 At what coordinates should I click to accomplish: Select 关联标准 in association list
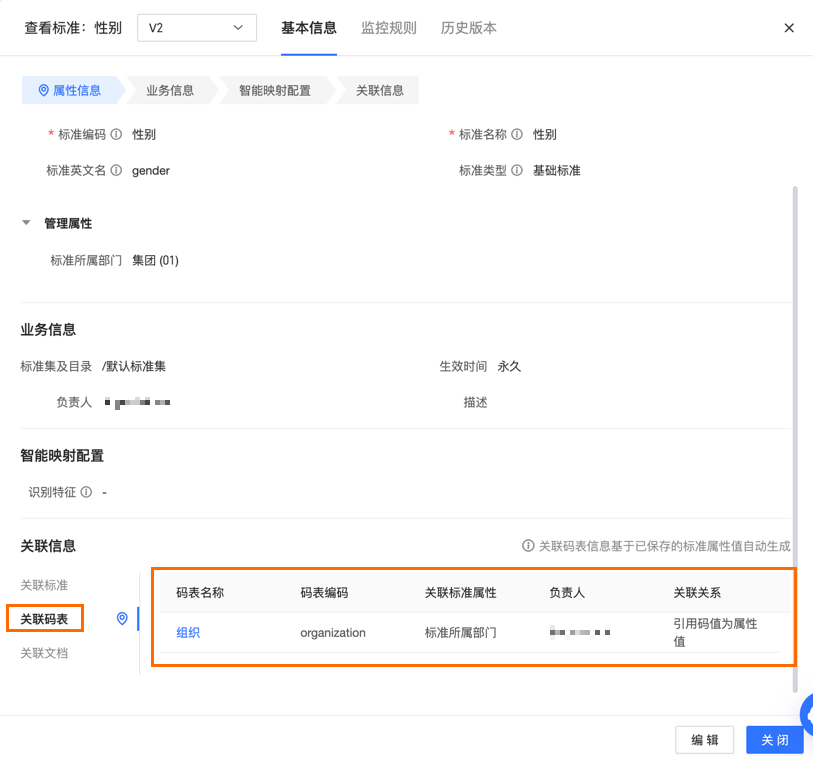pyautogui.click(x=45, y=585)
